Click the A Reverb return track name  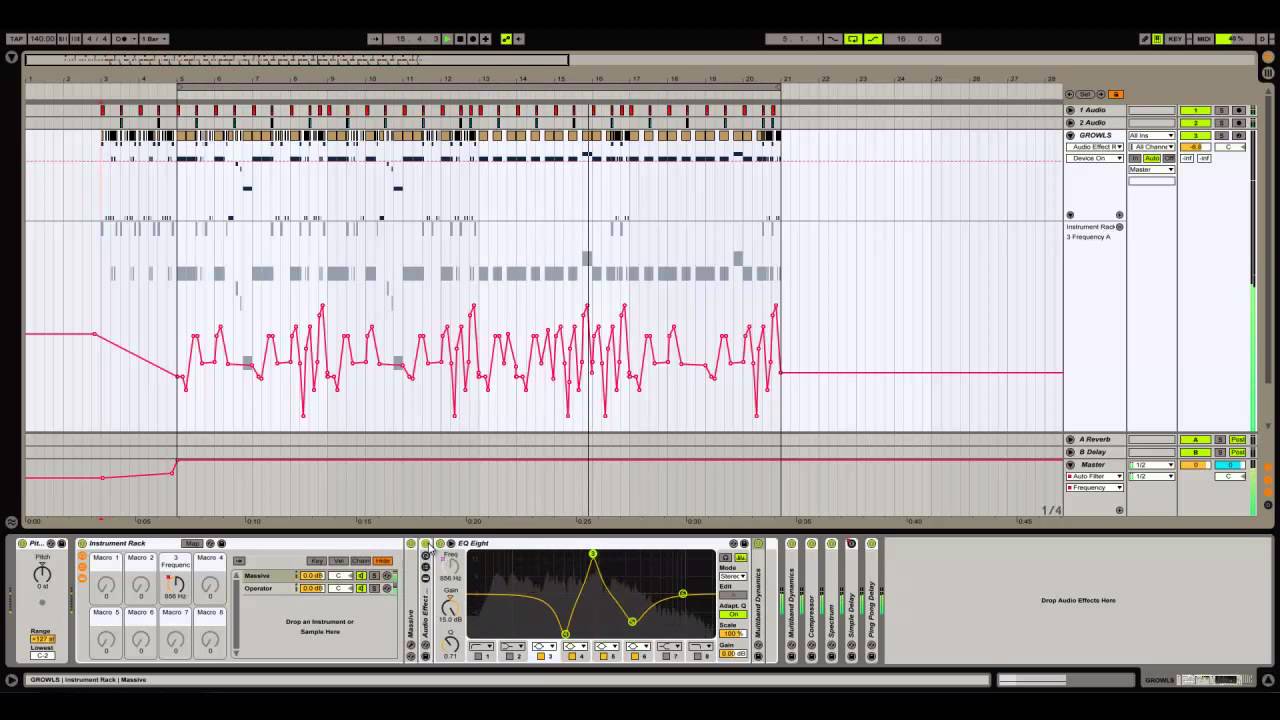pyautogui.click(x=1095, y=439)
